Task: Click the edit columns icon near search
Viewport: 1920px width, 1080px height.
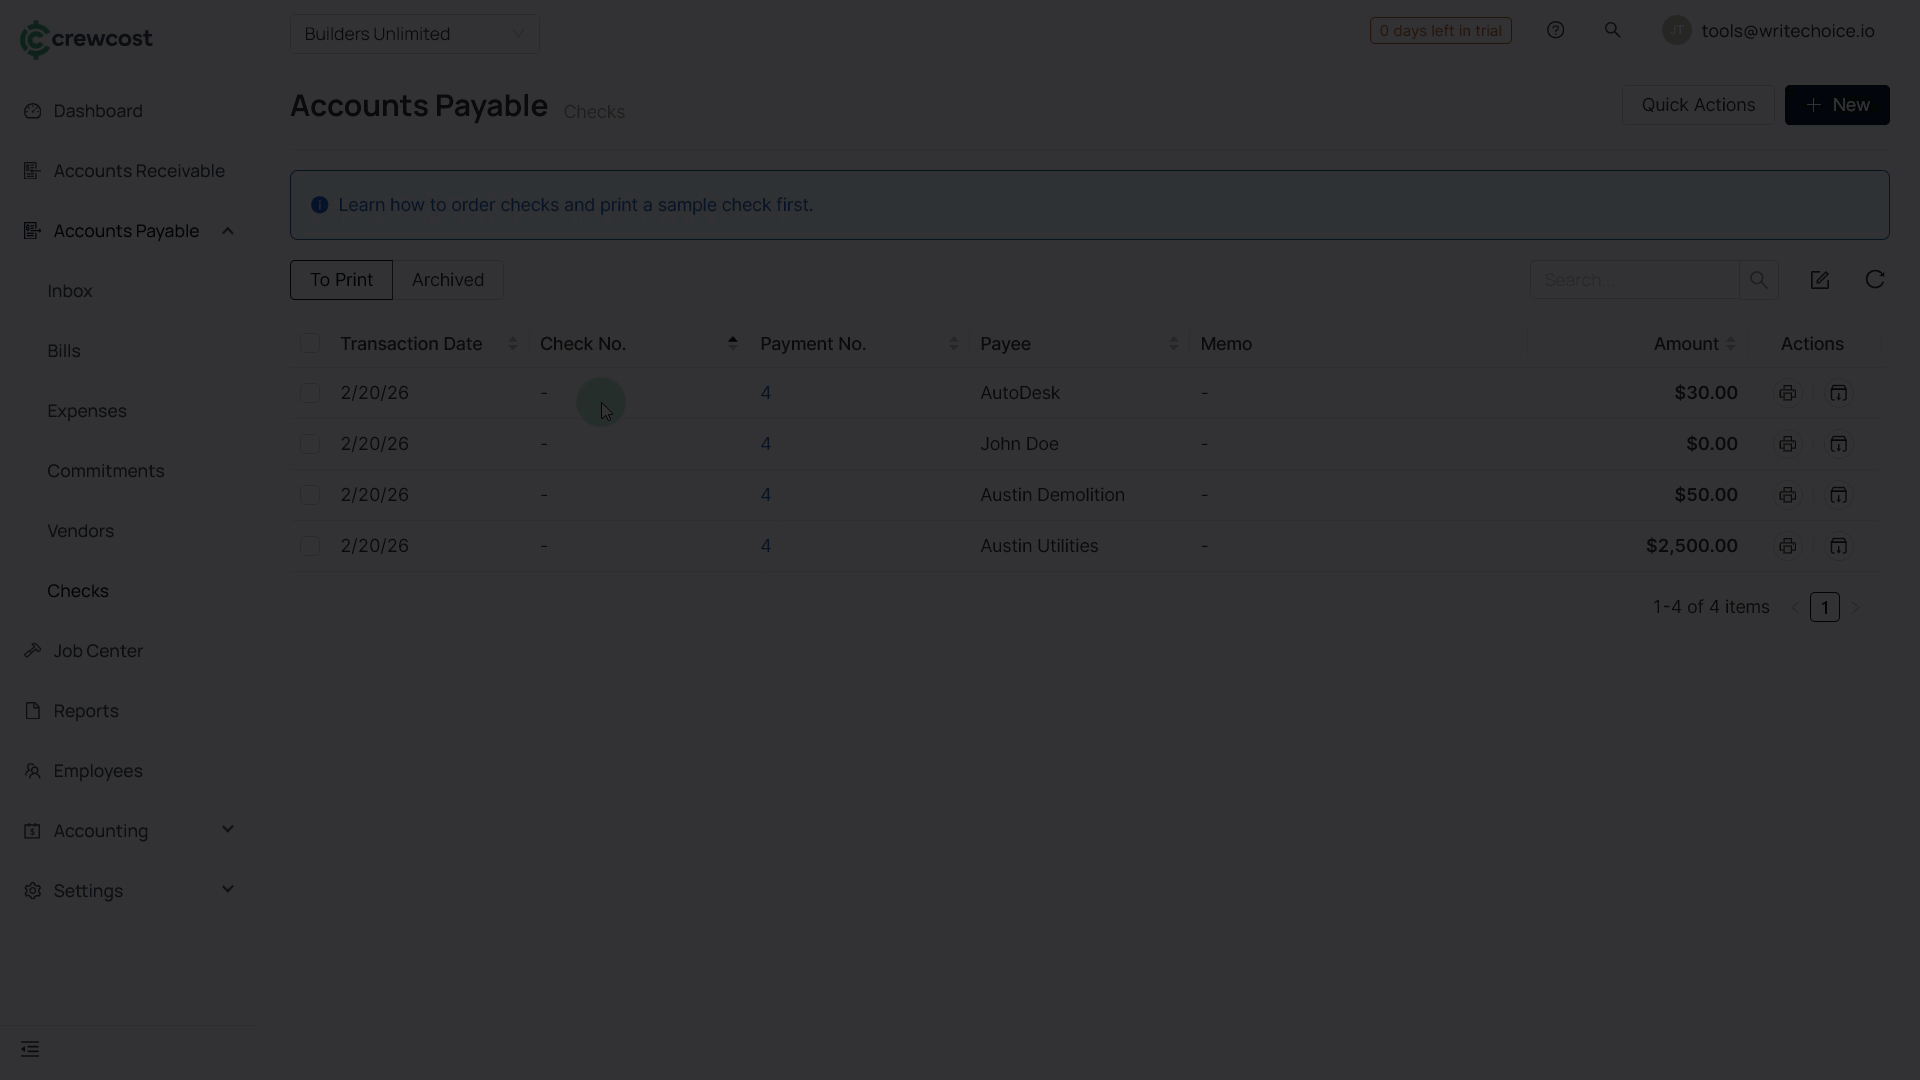Action: click(x=1820, y=280)
